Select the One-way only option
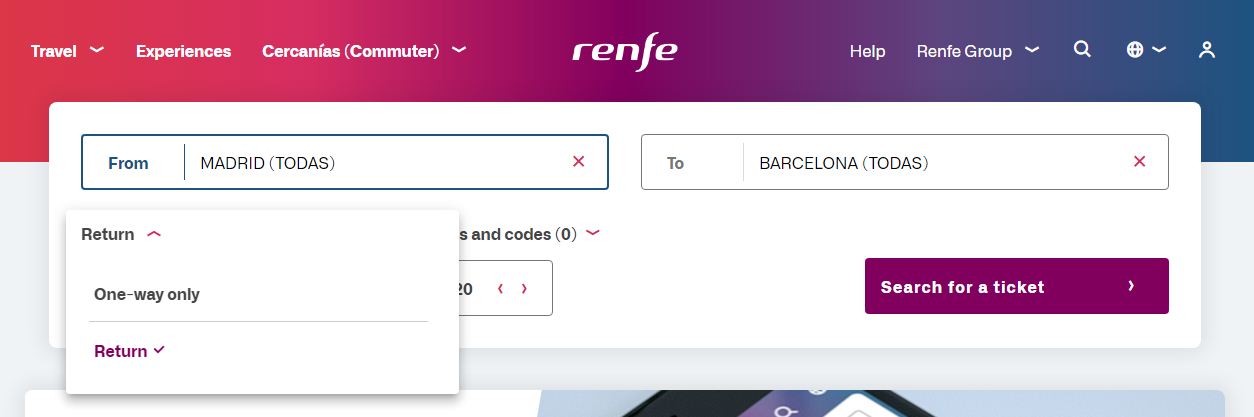1254x417 pixels. [x=147, y=294]
